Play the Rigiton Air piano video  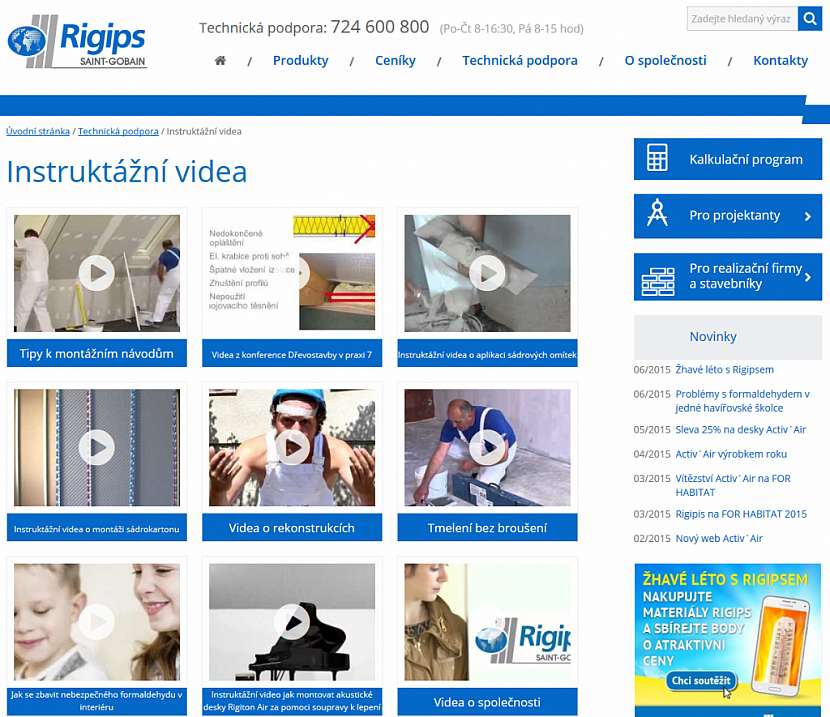(x=292, y=622)
